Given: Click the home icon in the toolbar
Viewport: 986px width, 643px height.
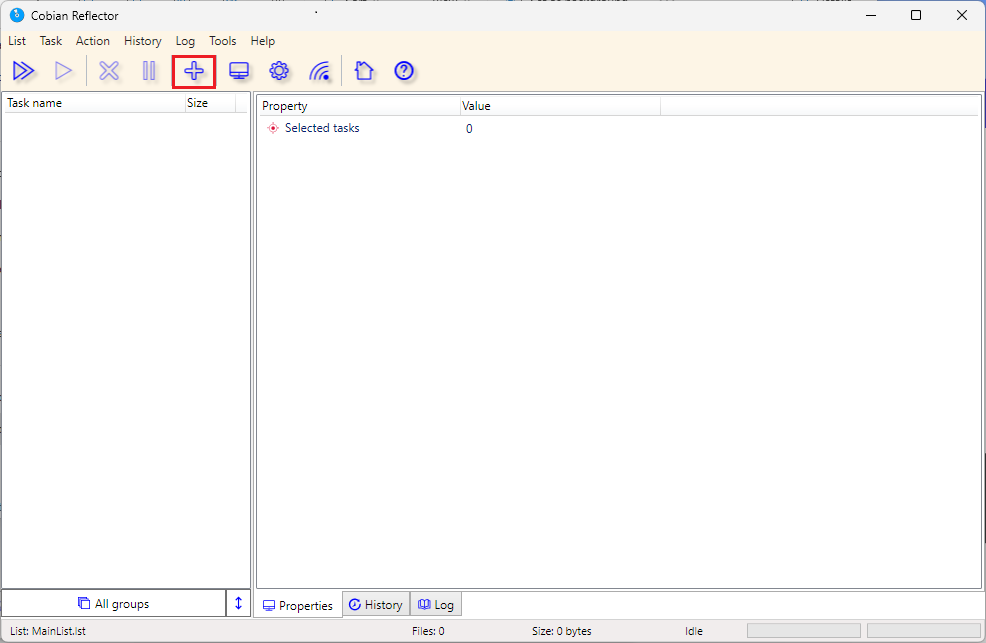Looking at the screenshot, I should point(364,71).
